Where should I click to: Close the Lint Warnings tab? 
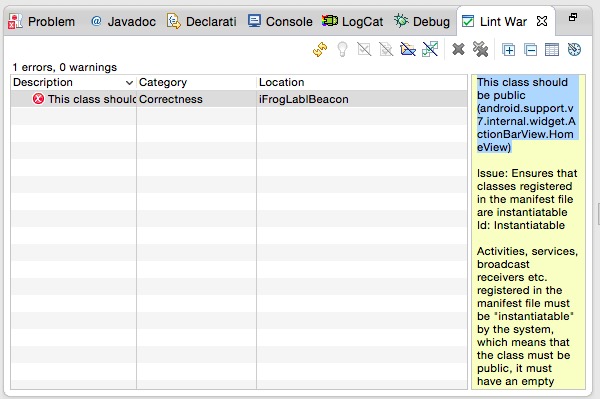[x=542, y=21]
